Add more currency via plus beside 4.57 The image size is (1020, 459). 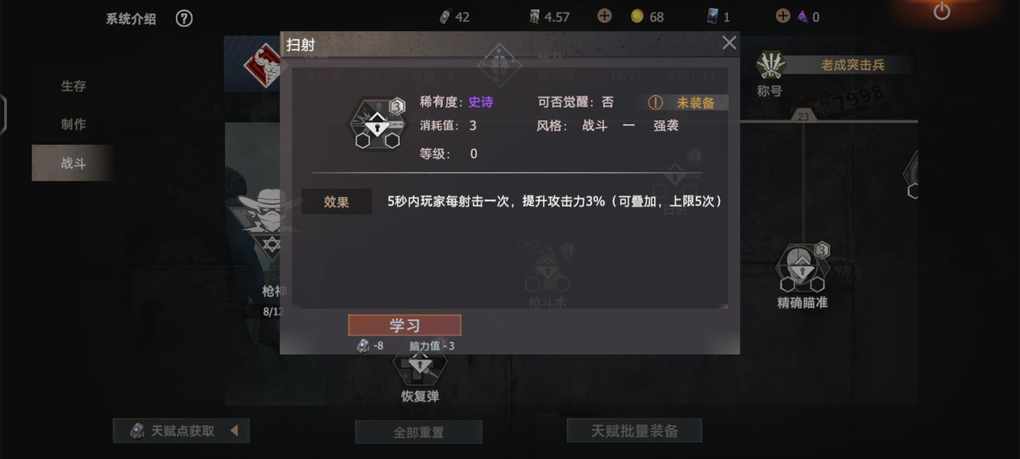click(x=604, y=16)
